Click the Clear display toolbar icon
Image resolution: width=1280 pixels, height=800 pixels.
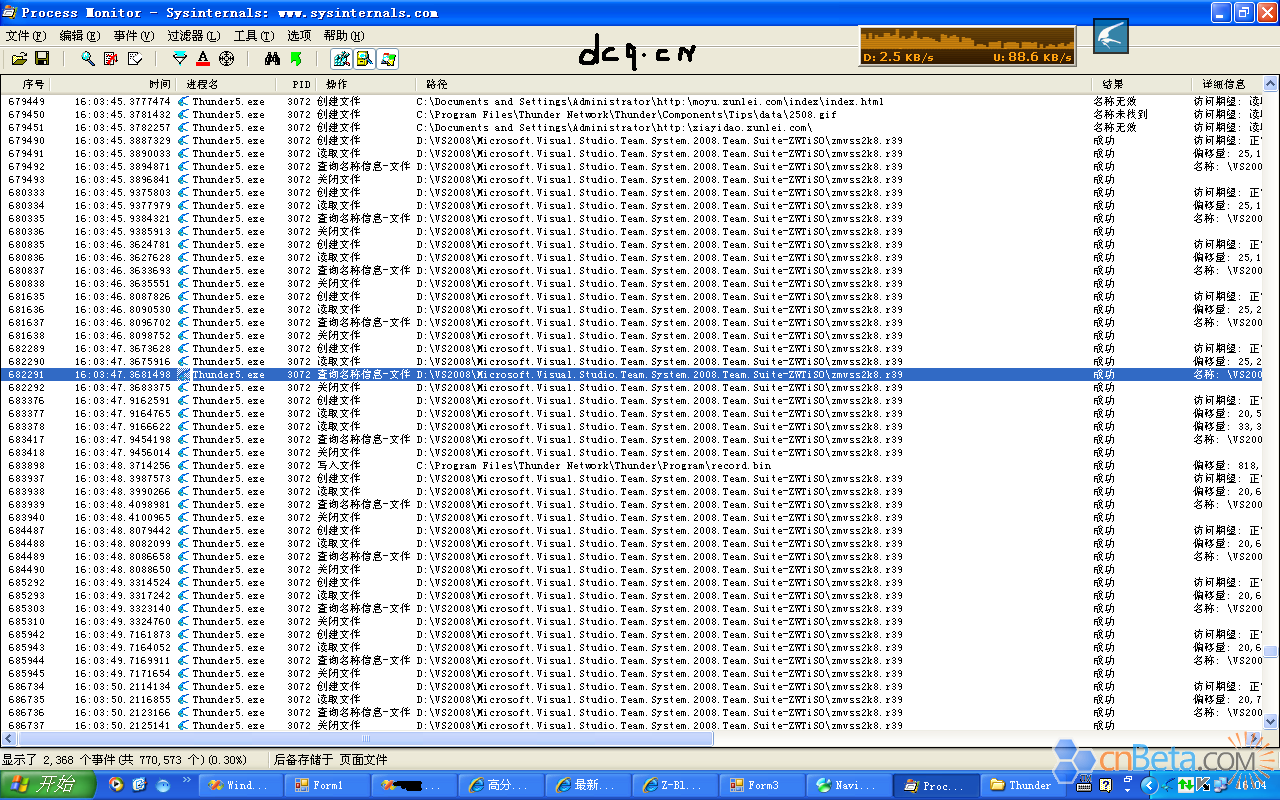pos(135,59)
